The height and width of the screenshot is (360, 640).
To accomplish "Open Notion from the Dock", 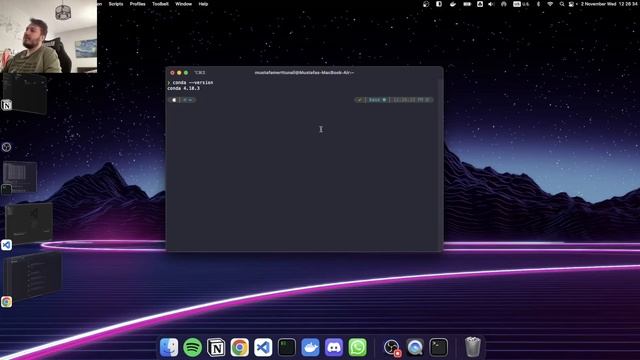I will [x=216, y=347].
